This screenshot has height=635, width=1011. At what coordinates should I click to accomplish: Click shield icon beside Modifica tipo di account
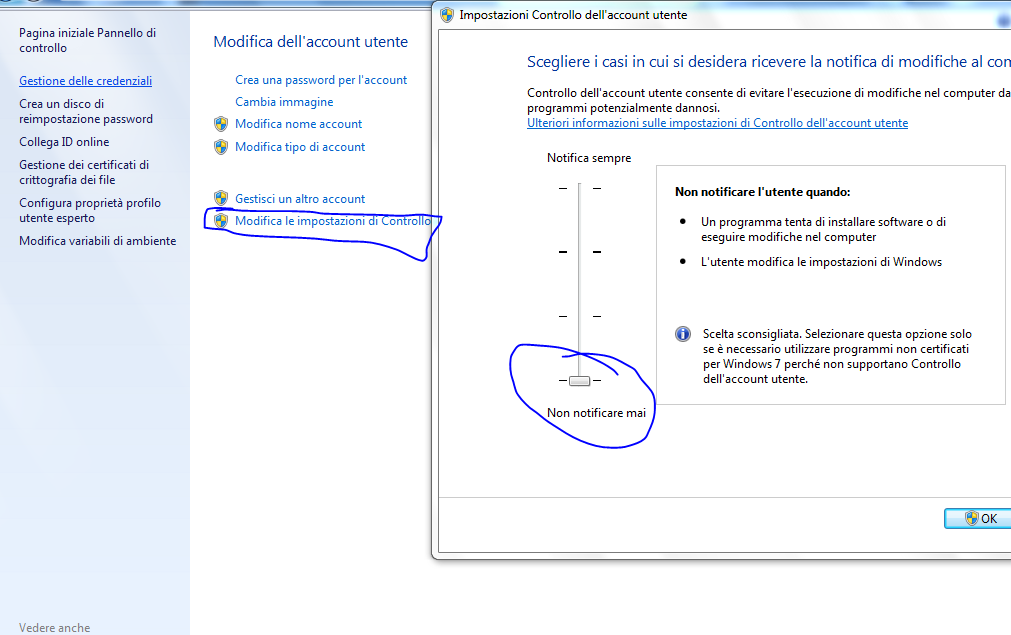[x=221, y=147]
